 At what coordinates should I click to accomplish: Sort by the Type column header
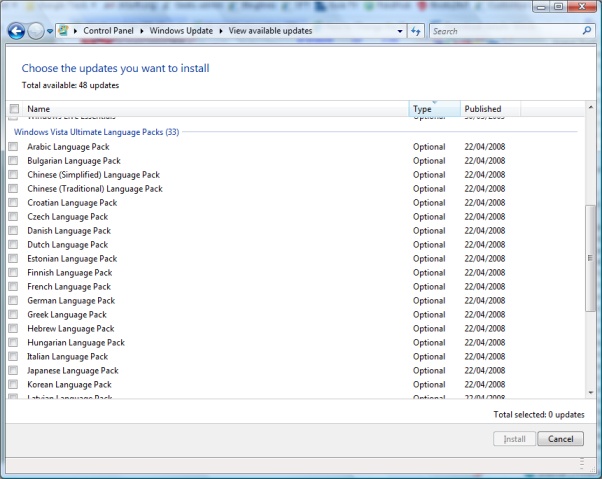coord(435,109)
